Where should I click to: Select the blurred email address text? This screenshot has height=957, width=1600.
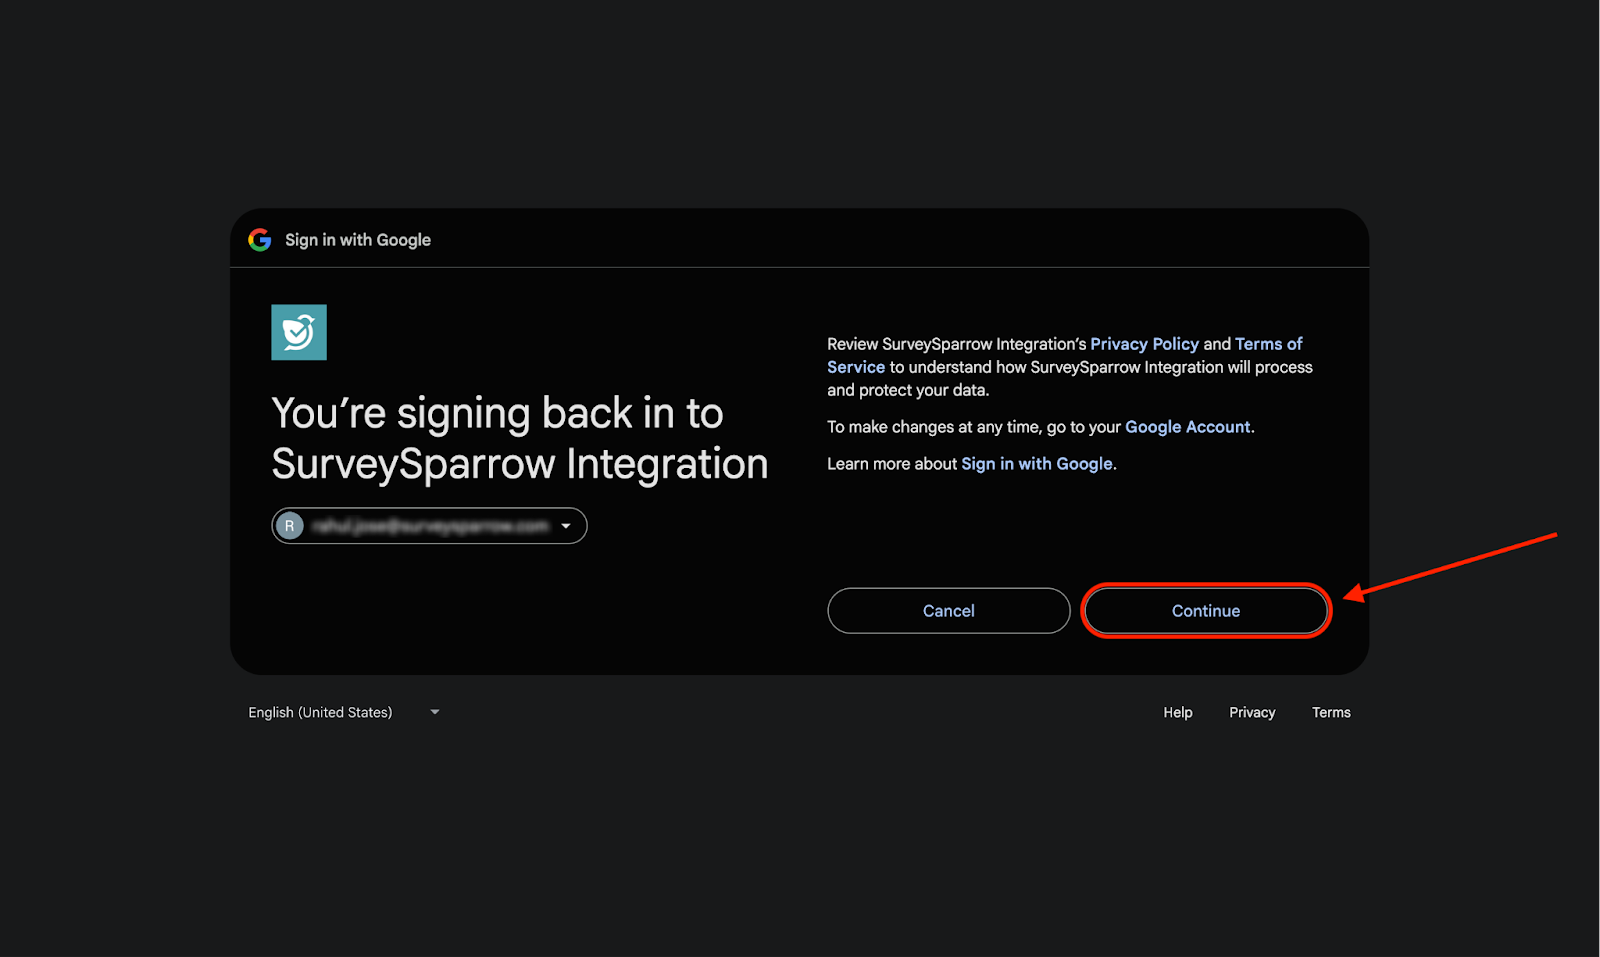pyautogui.click(x=430, y=526)
